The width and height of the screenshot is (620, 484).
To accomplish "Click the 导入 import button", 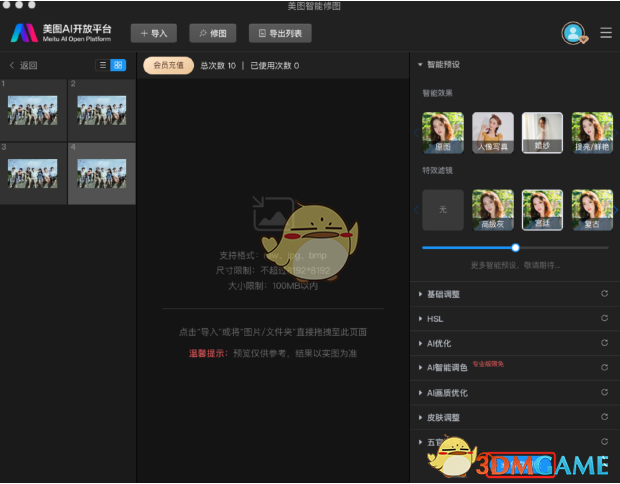I will 154,33.
